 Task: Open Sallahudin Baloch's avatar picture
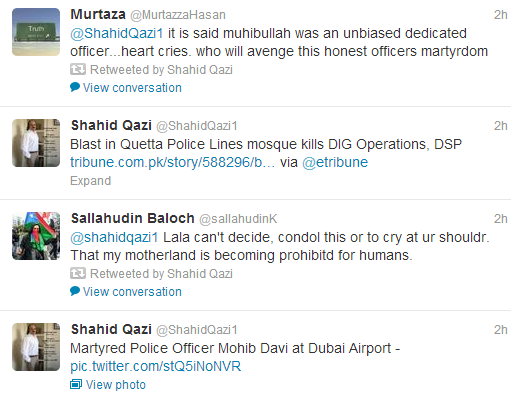[x=36, y=236]
